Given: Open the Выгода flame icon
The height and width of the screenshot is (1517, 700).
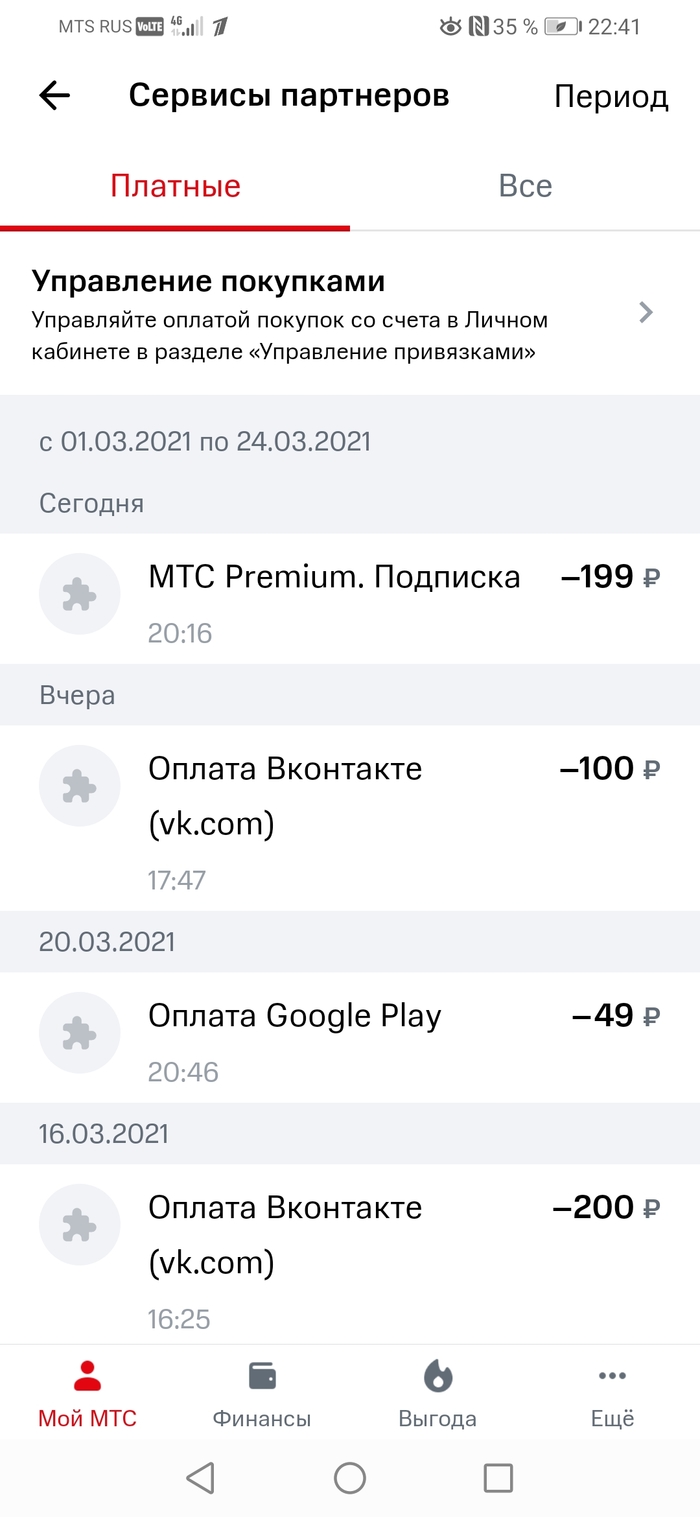Looking at the screenshot, I should [x=437, y=1377].
